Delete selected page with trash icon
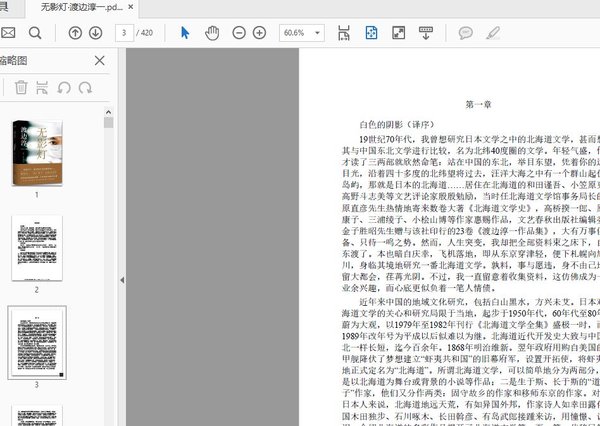Screen dimensions: 600x426 20,88
